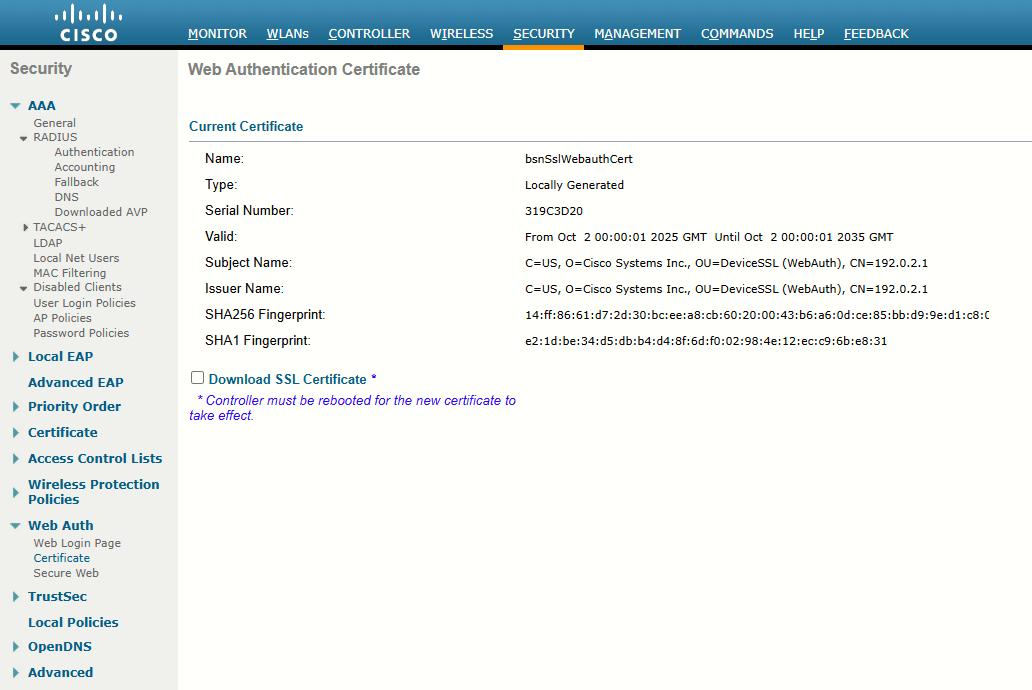Viewport: 1032px width, 690px height.
Task: Open Advanced EAP section
Action: pos(76,383)
